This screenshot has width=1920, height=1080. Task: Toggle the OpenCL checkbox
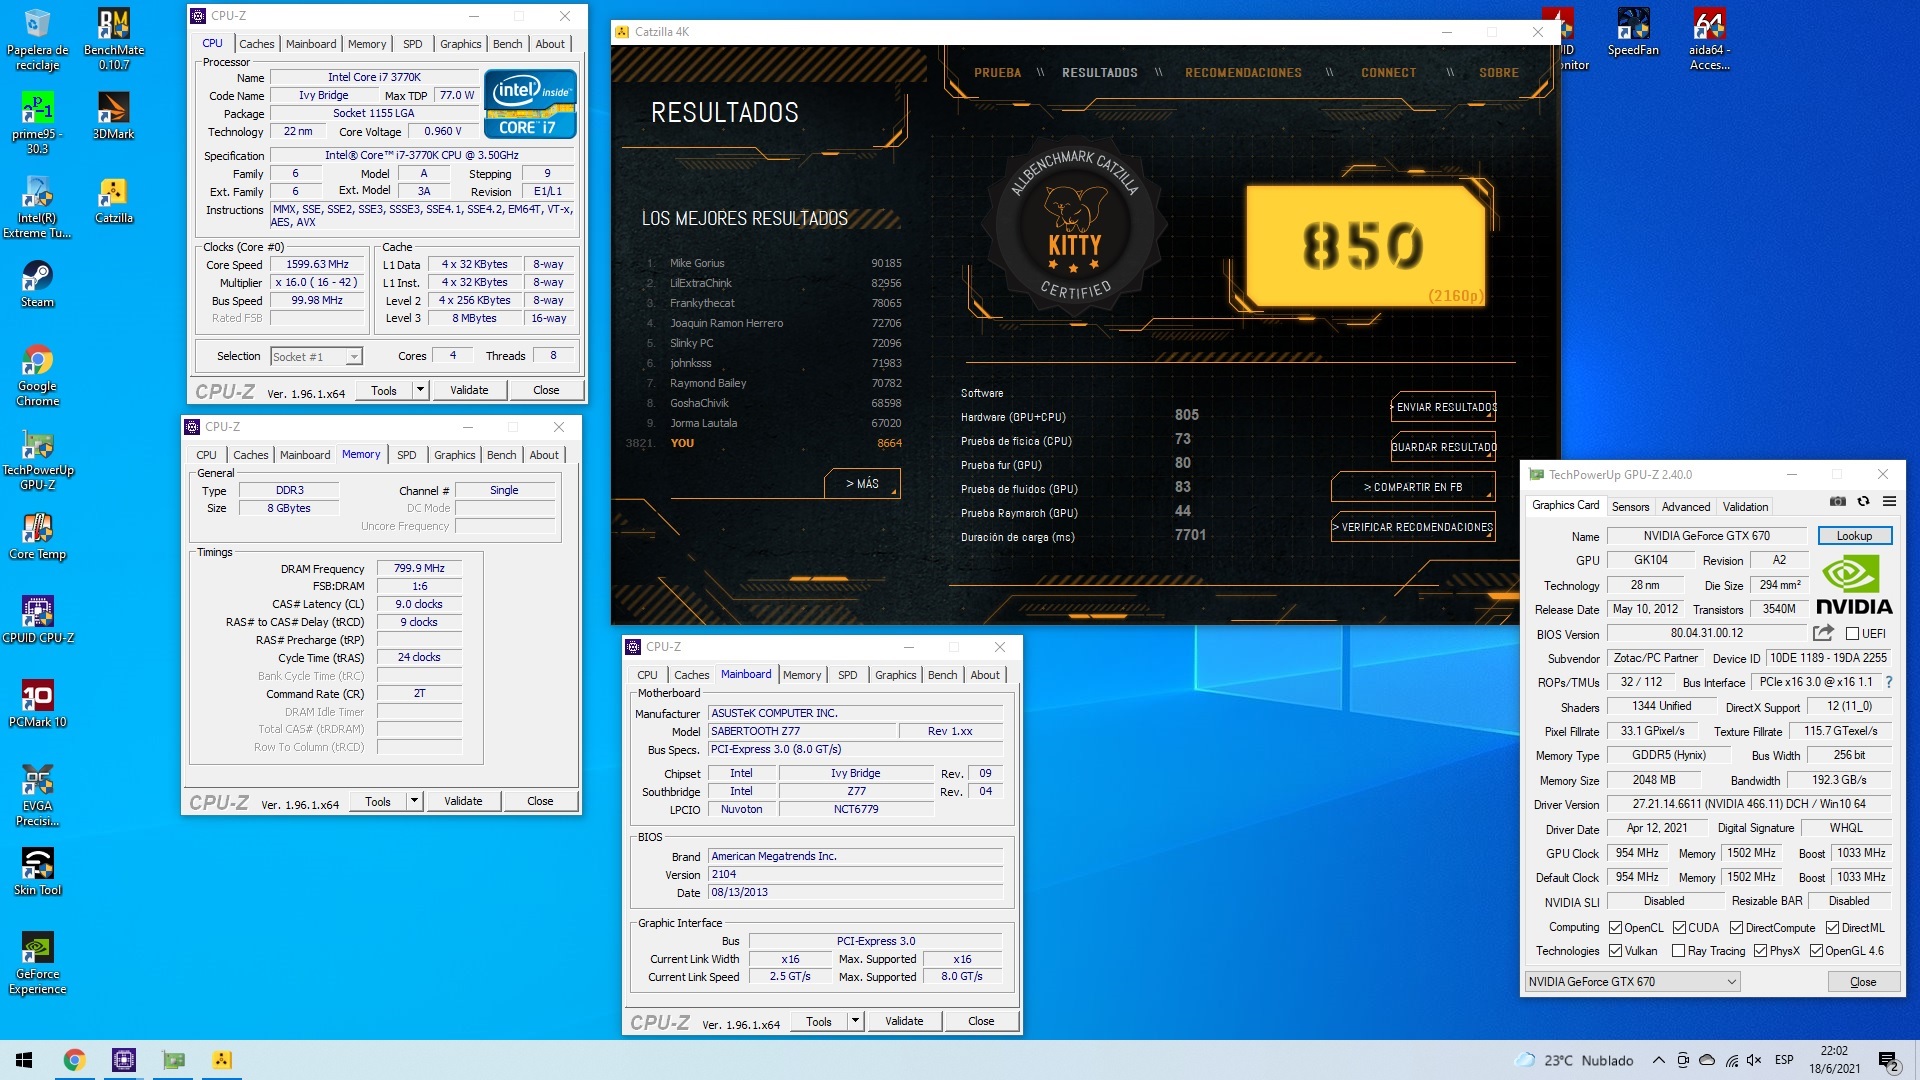[x=1615, y=928]
